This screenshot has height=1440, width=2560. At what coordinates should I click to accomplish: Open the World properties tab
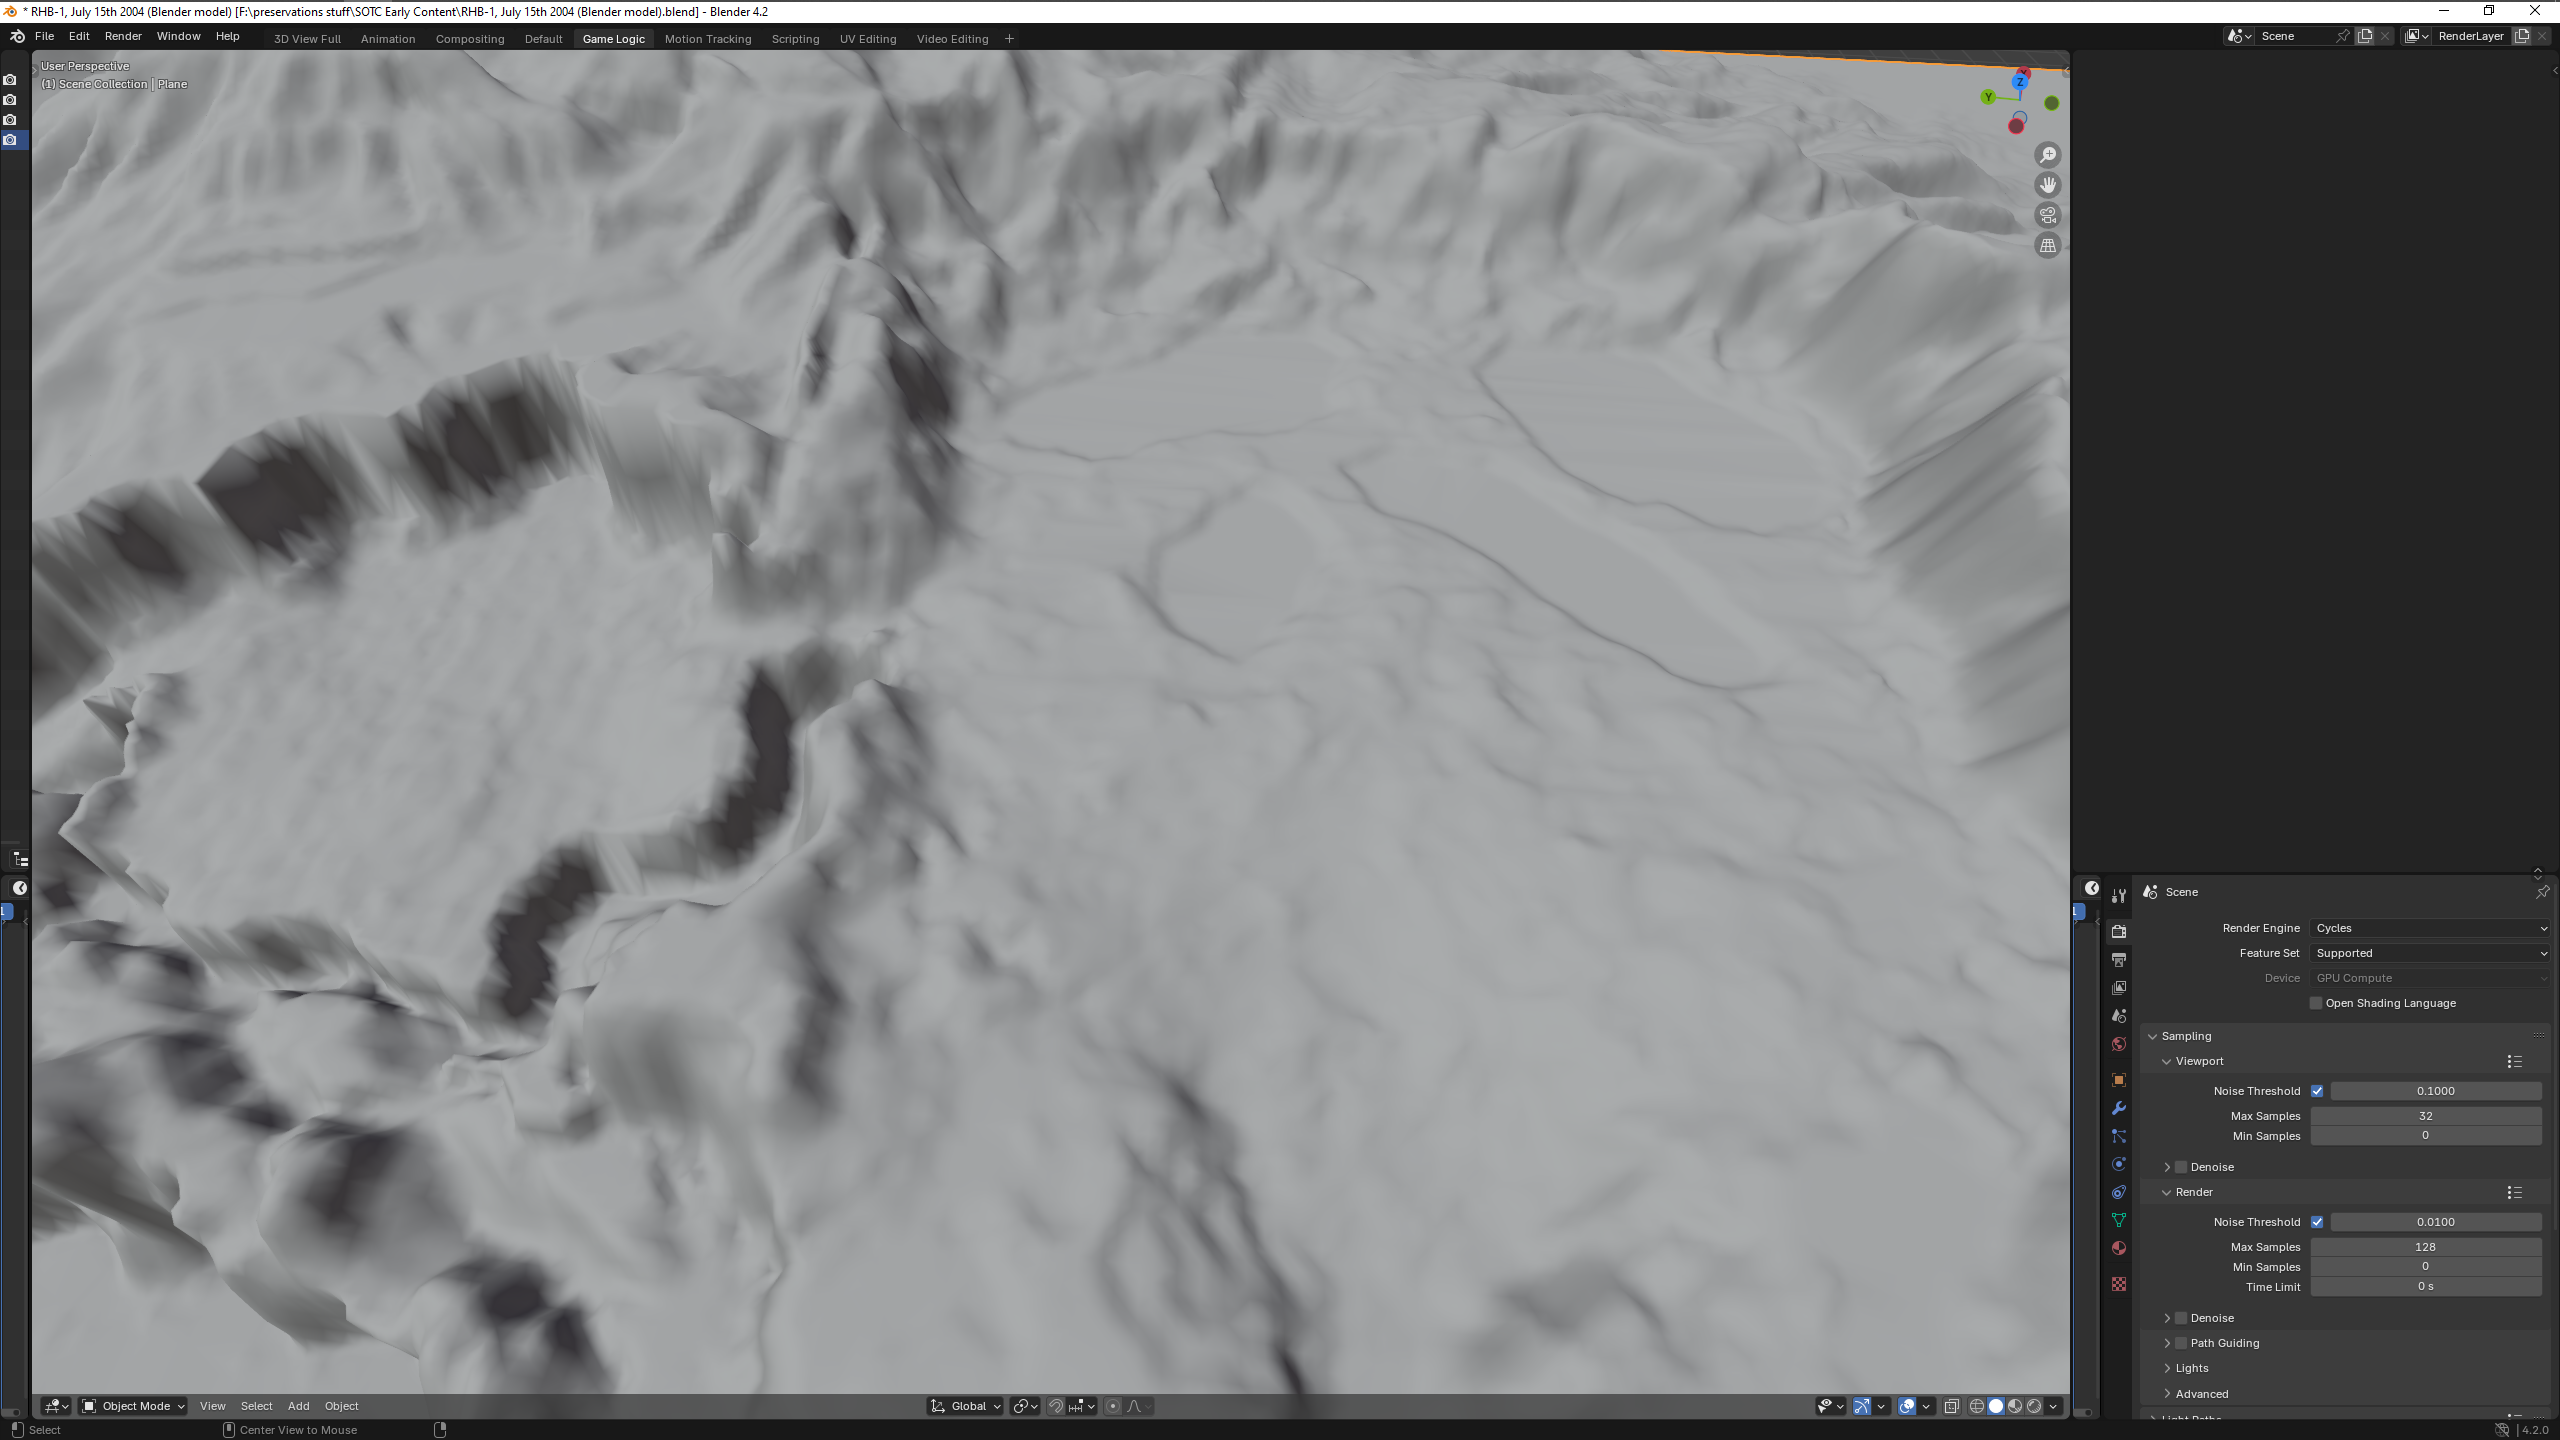[x=2118, y=1044]
